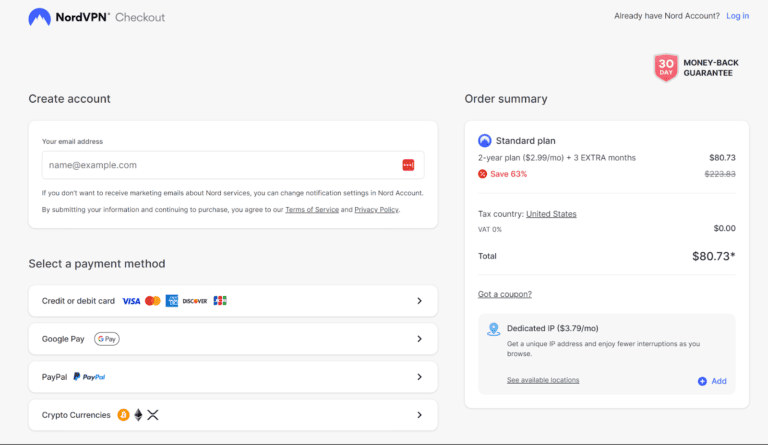Click the email address input field
The width and height of the screenshot is (768, 445).
(220, 165)
